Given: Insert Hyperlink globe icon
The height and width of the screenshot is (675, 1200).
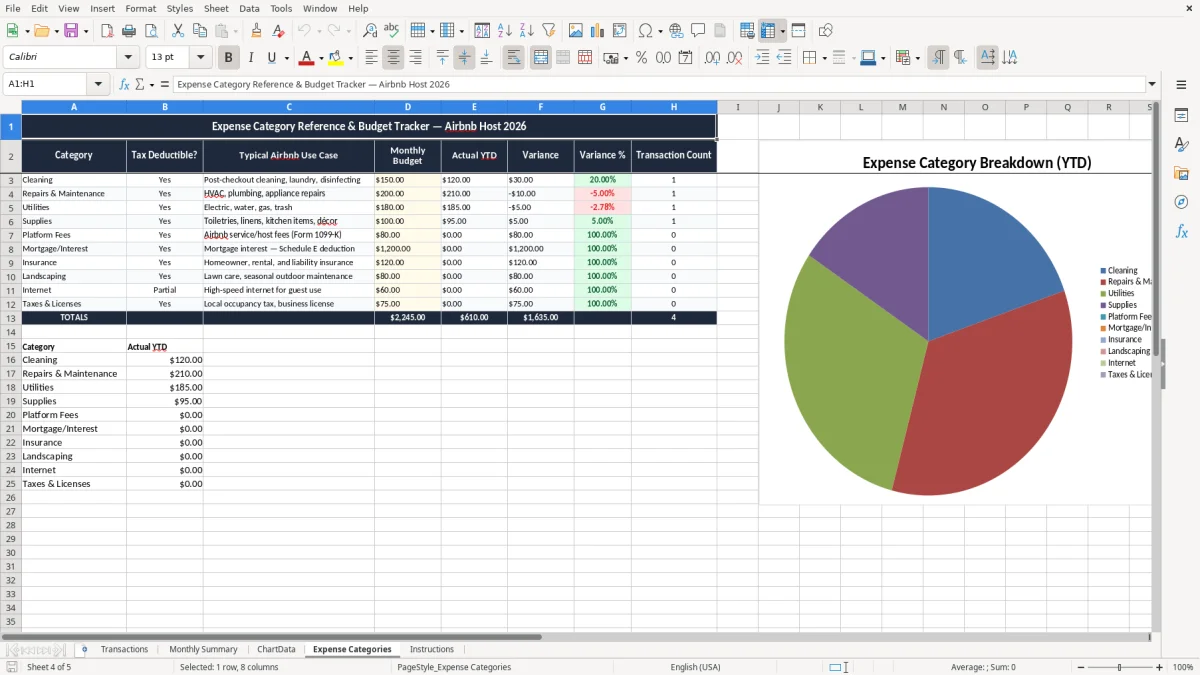Looking at the screenshot, I should [676, 31].
